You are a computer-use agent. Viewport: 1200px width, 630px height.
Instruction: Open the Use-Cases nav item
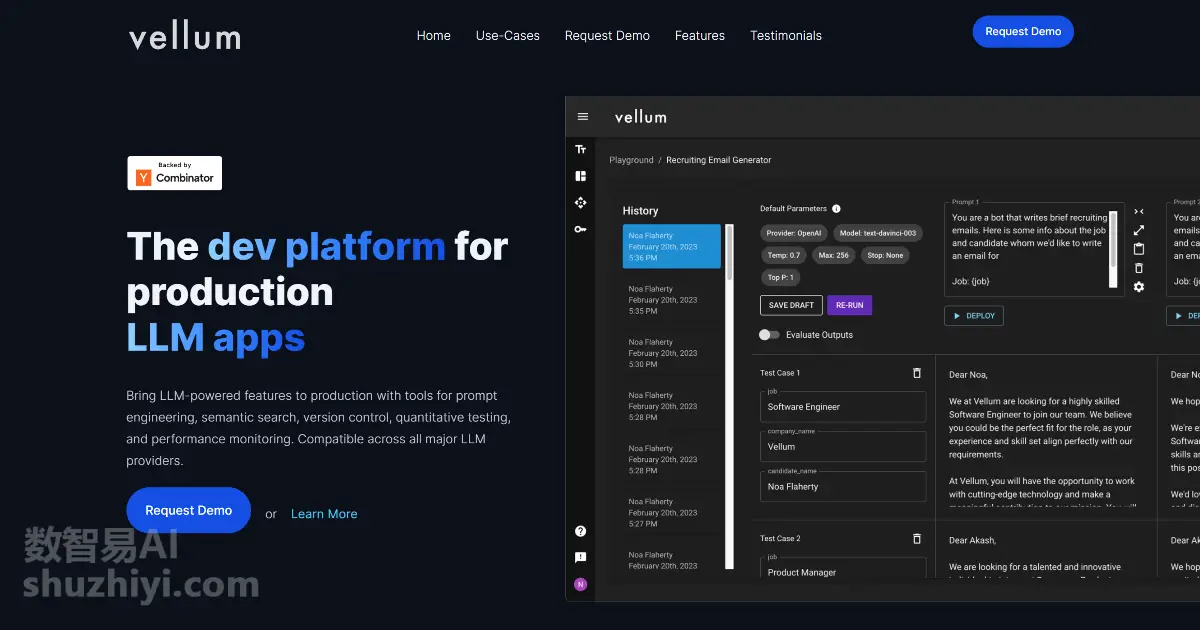508,35
